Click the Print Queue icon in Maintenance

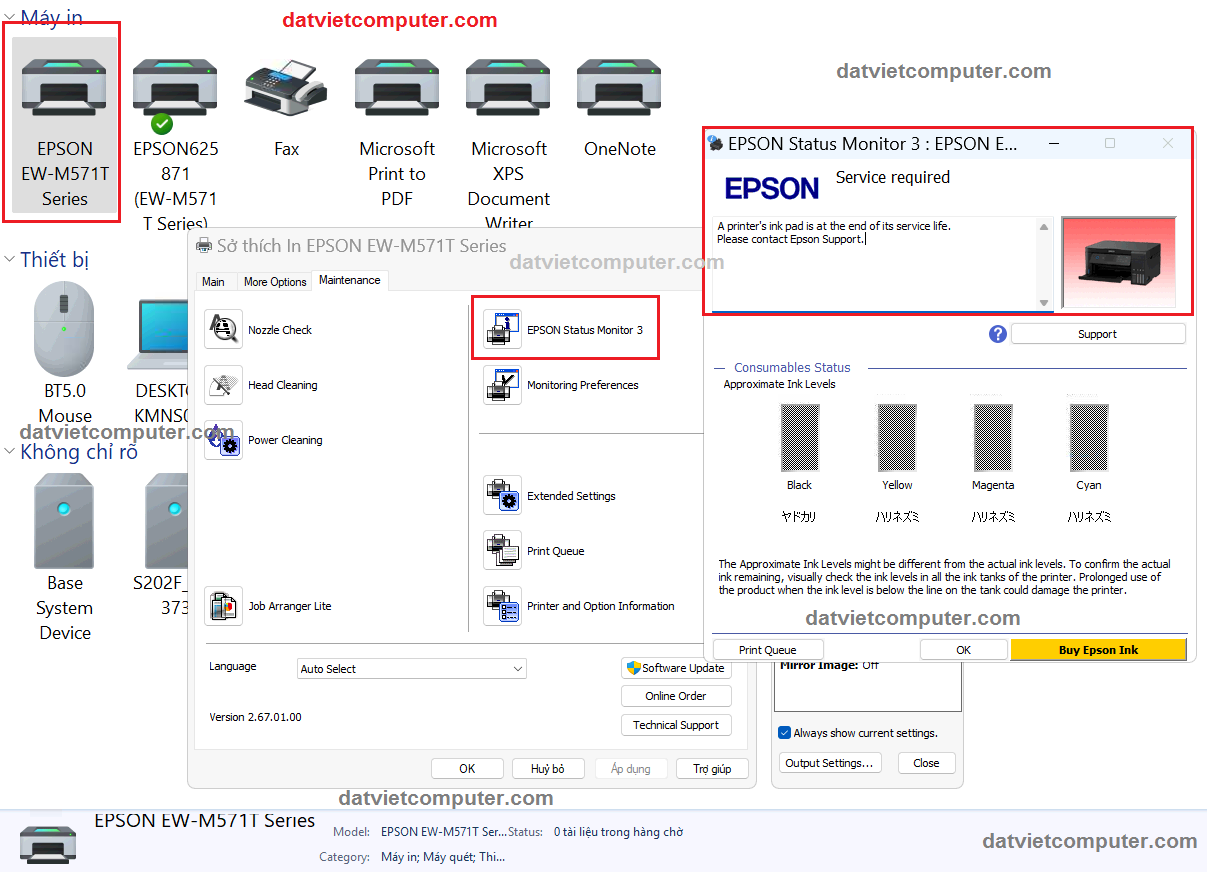coord(502,551)
